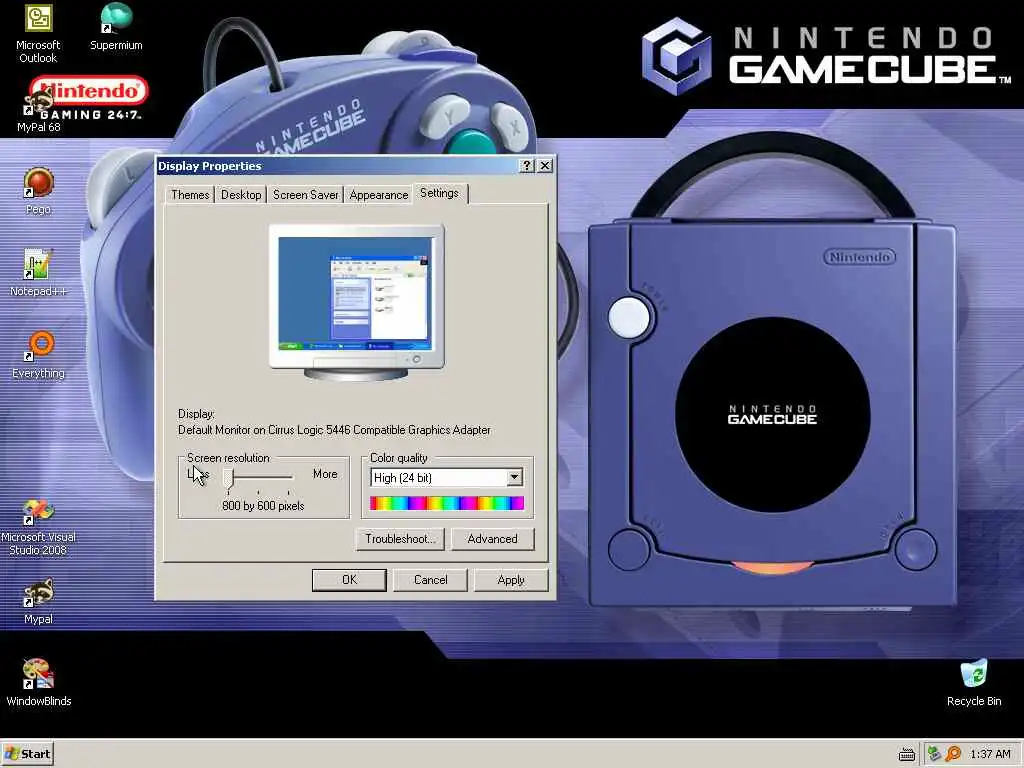Select the Settings tab
This screenshot has width=1024, height=768.
coord(440,193)
